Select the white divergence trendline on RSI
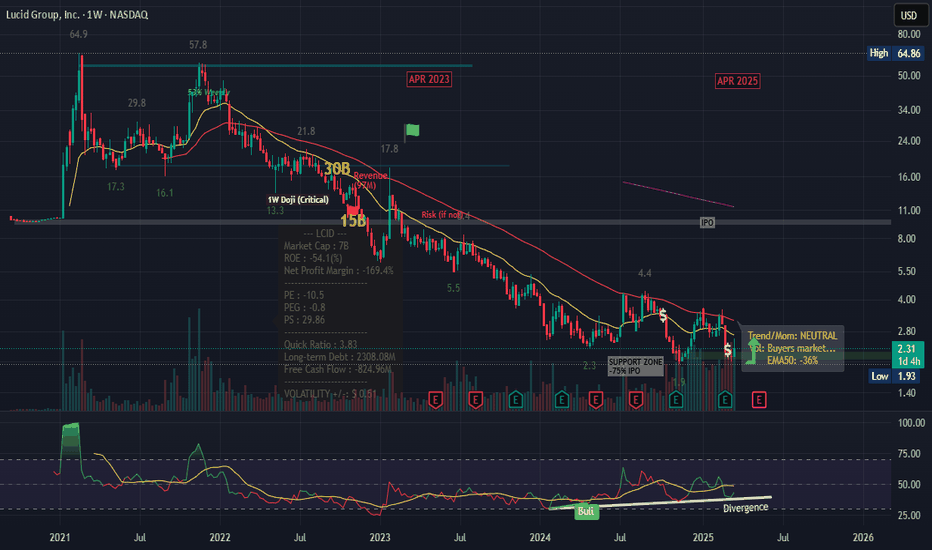The image size is (932, 550). [660, 502]
